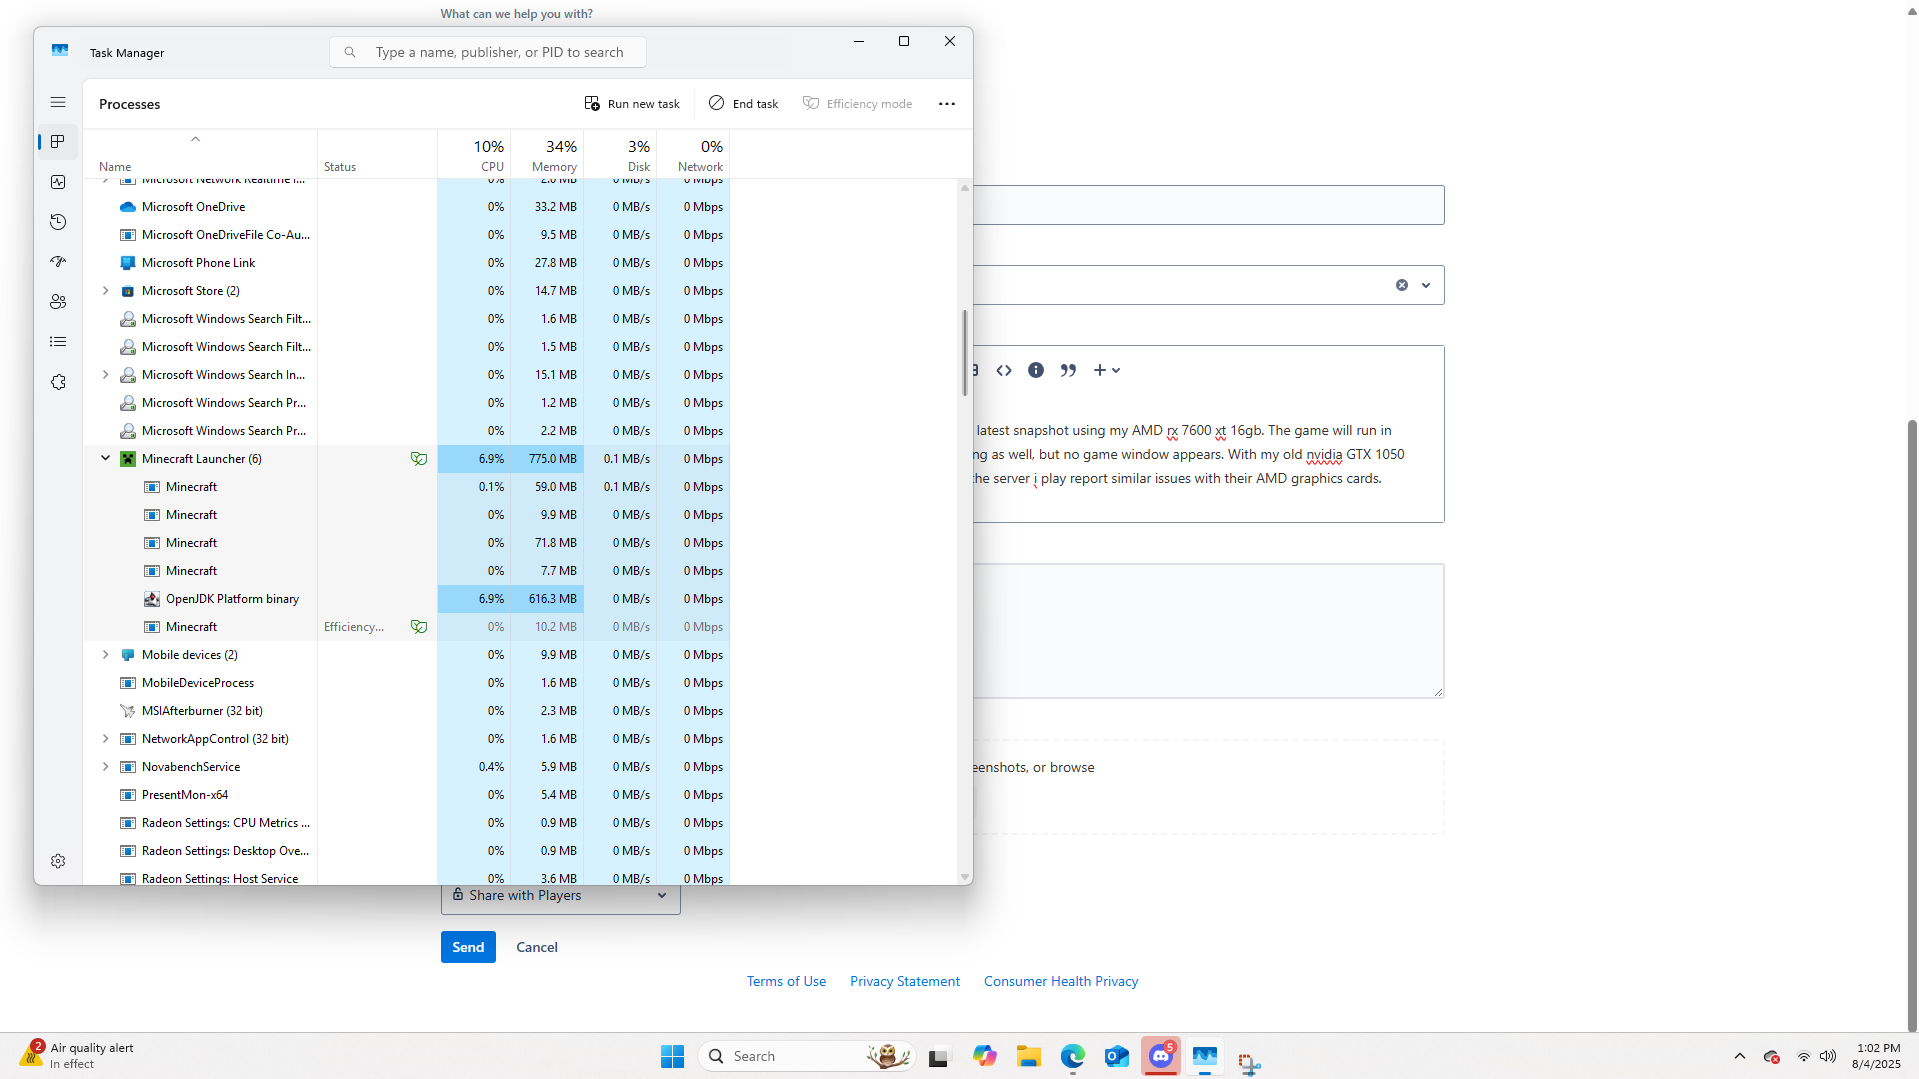Screen dimensions: 1919x1079
Task: Insert code block in the form editor
Action: (x=1004, y=370)
